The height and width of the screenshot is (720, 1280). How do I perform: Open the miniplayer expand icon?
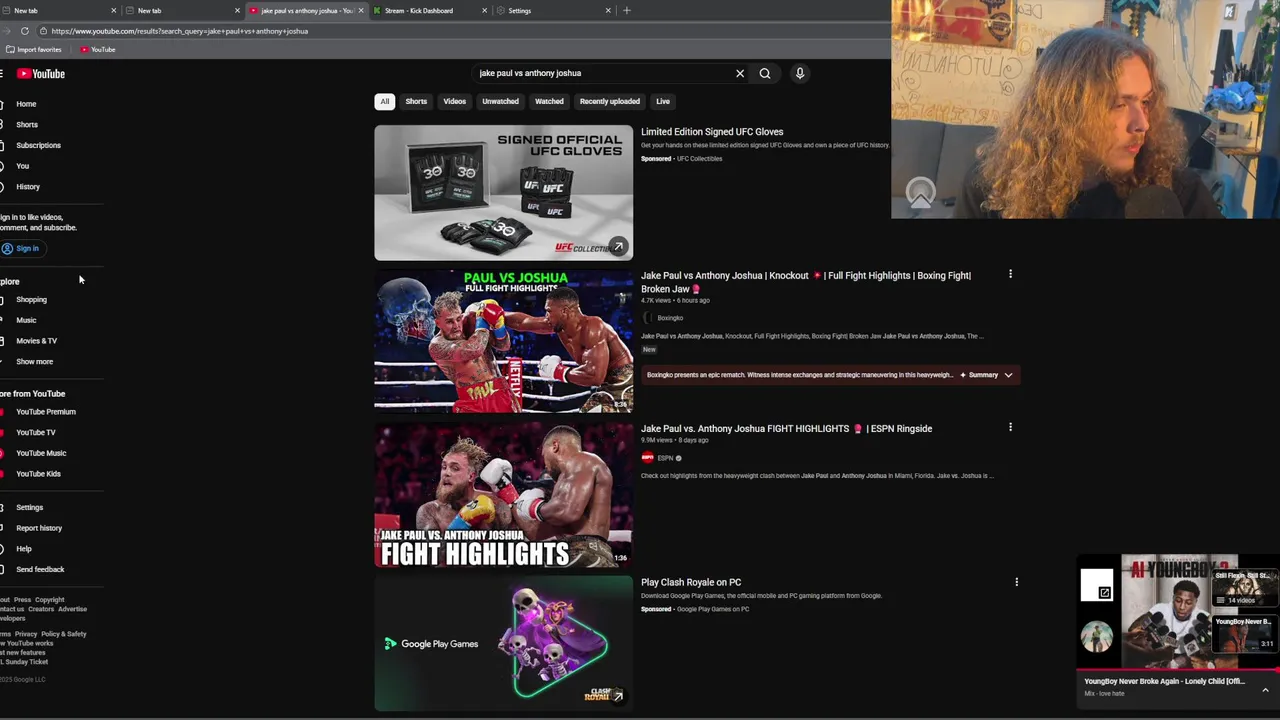[1104, 592]
